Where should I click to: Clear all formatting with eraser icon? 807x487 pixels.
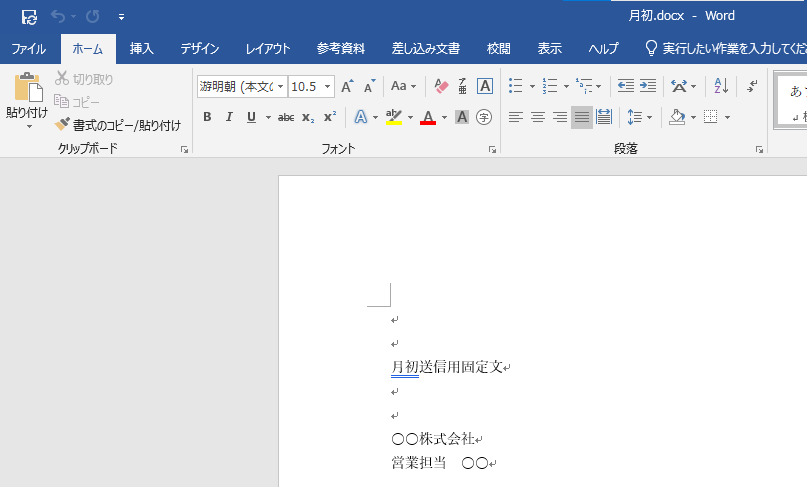coord(441,86)
